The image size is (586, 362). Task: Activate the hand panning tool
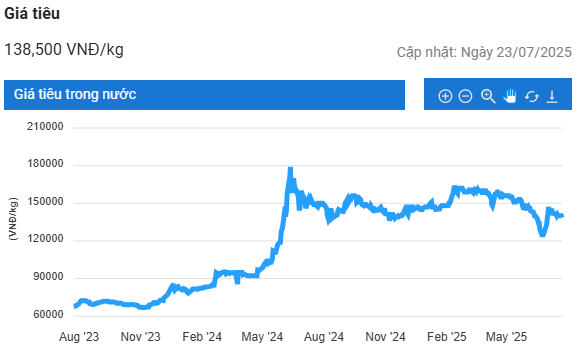[x=510, y=96]
